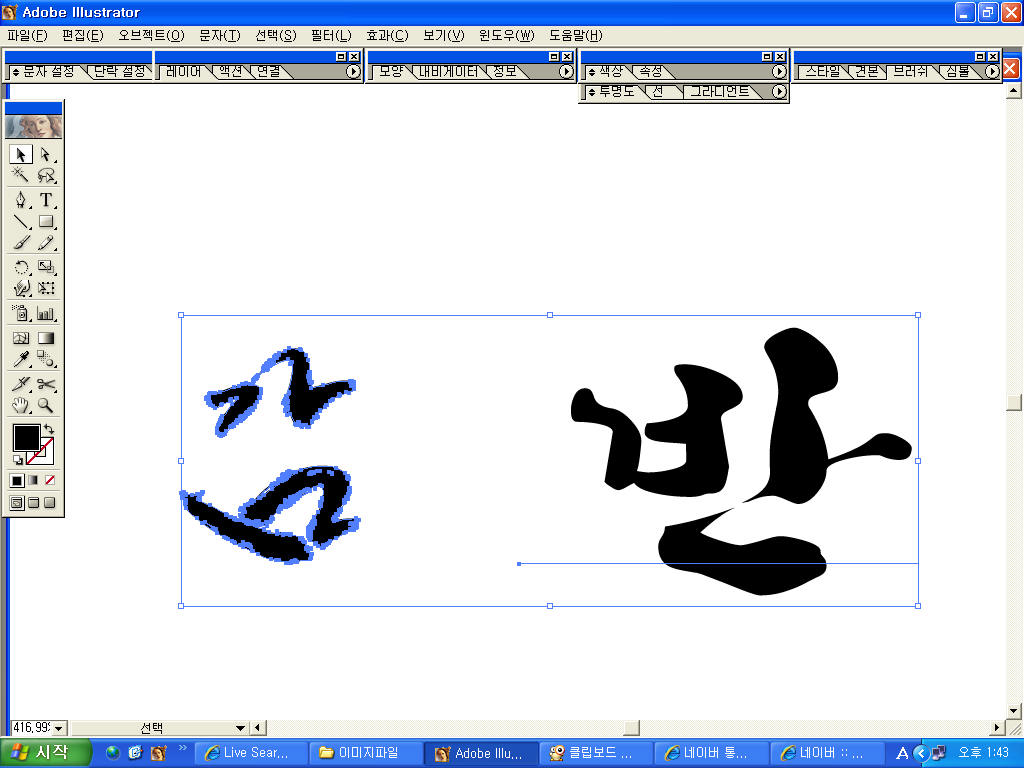
Task: Select the Eyedropper tool
Action: click(x=21, y=359)
